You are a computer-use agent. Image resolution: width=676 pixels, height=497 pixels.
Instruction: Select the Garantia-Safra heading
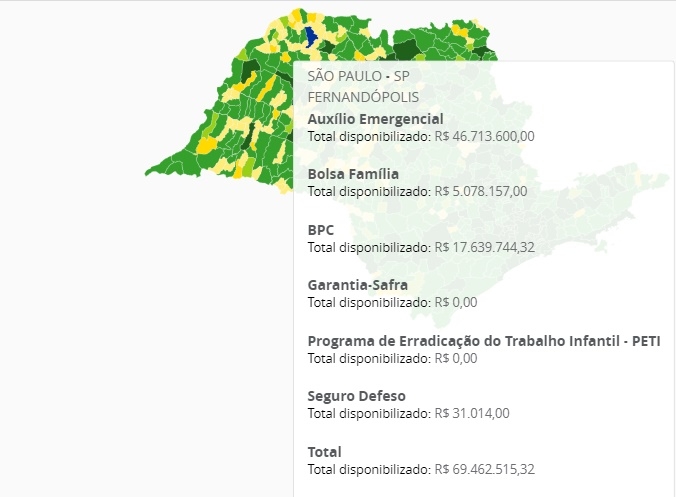[x=357, y=285]
